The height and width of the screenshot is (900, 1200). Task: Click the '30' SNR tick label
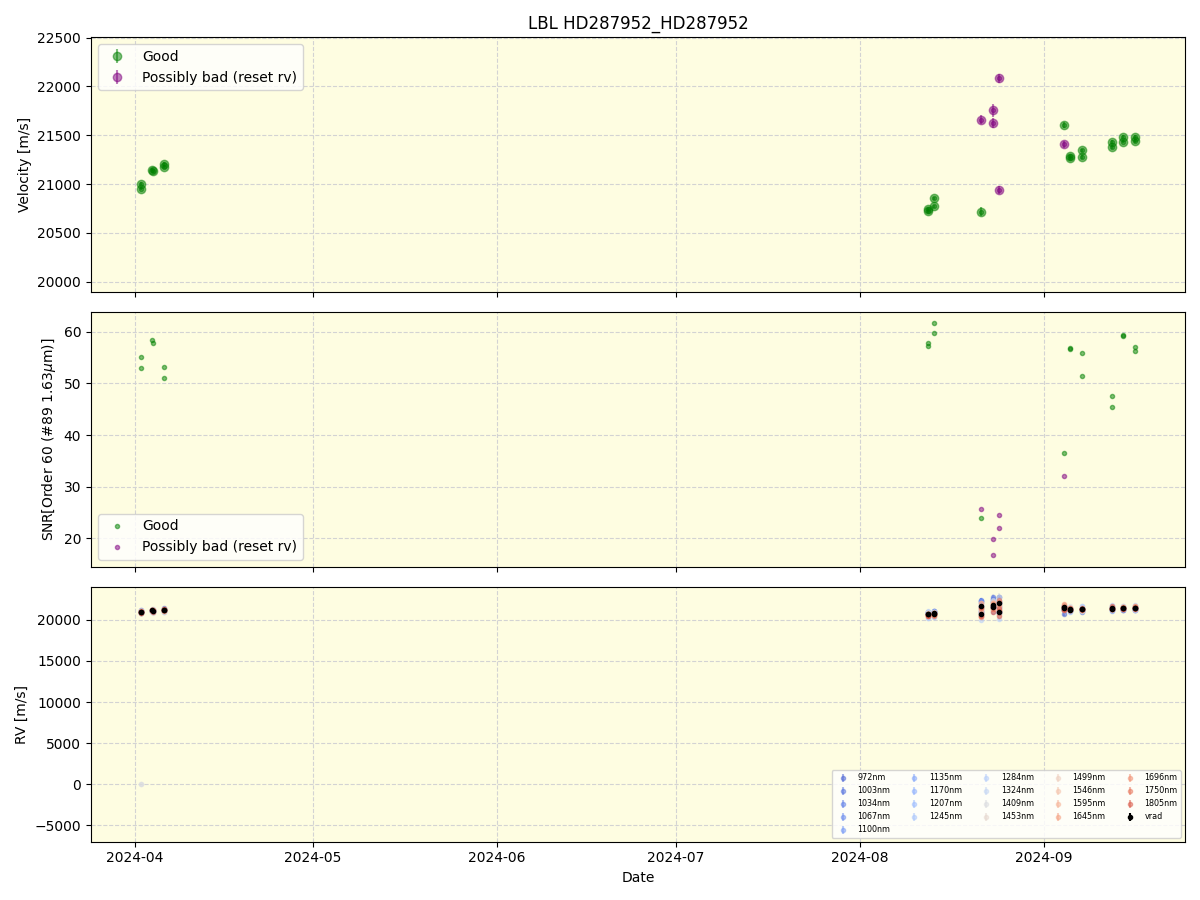pyautogui.click(x=73, y=488)
